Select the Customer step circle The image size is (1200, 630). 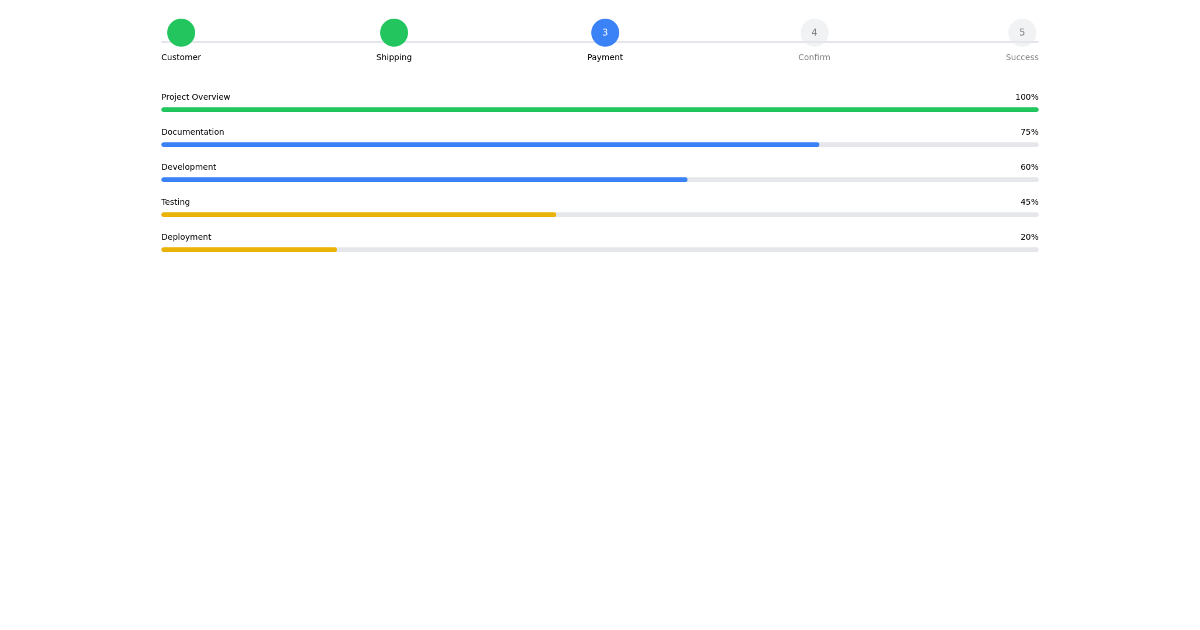pos(181,32)
